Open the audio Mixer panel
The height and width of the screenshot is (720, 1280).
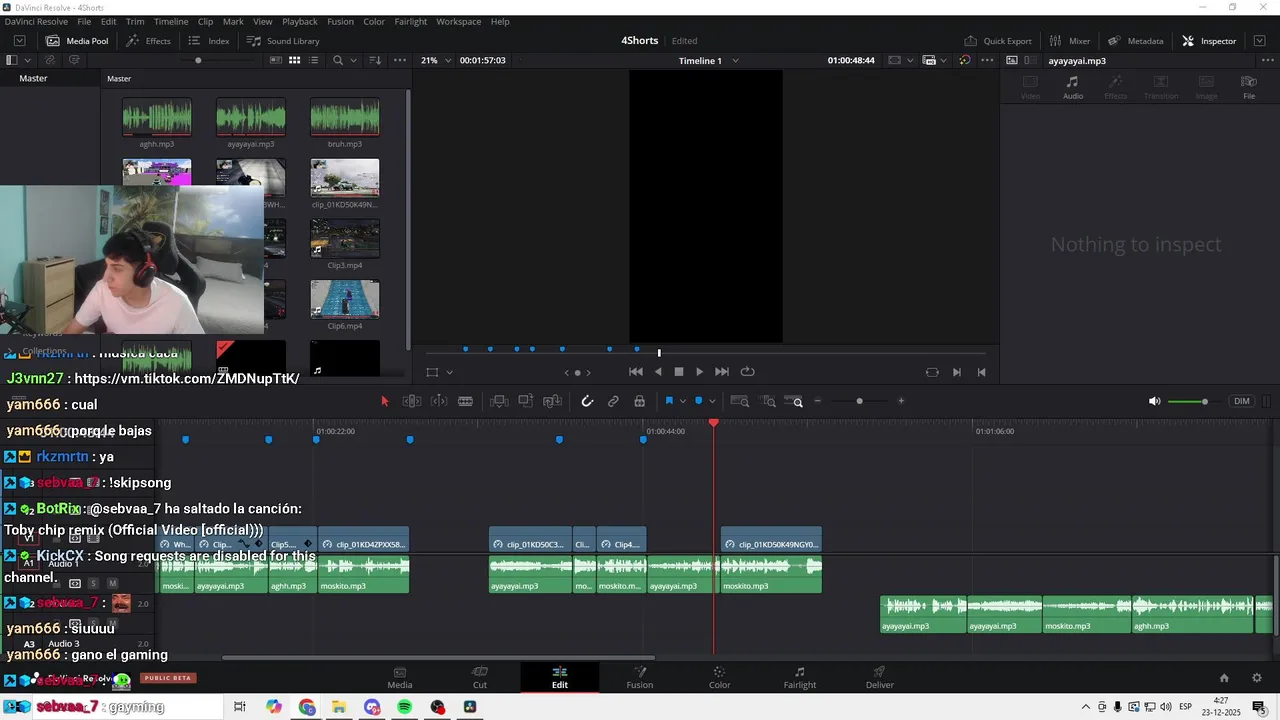[x=1069, y=41]
